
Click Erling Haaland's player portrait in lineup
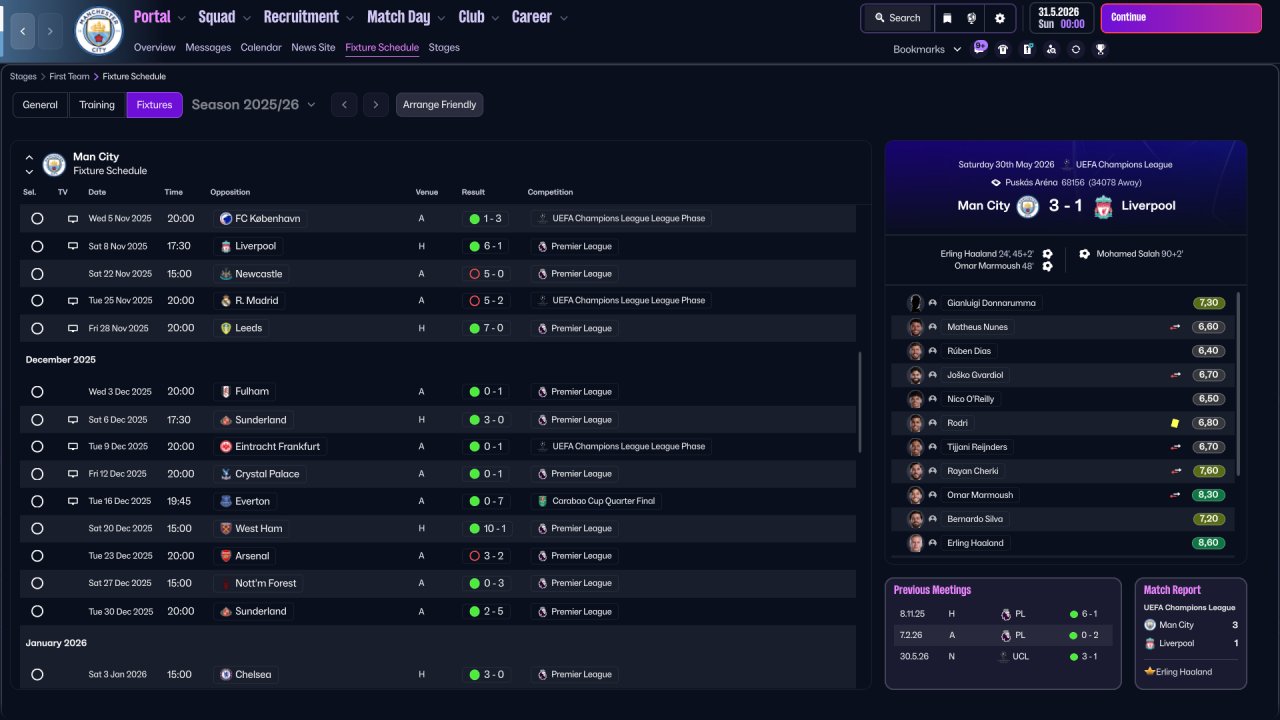pos(915,543)
